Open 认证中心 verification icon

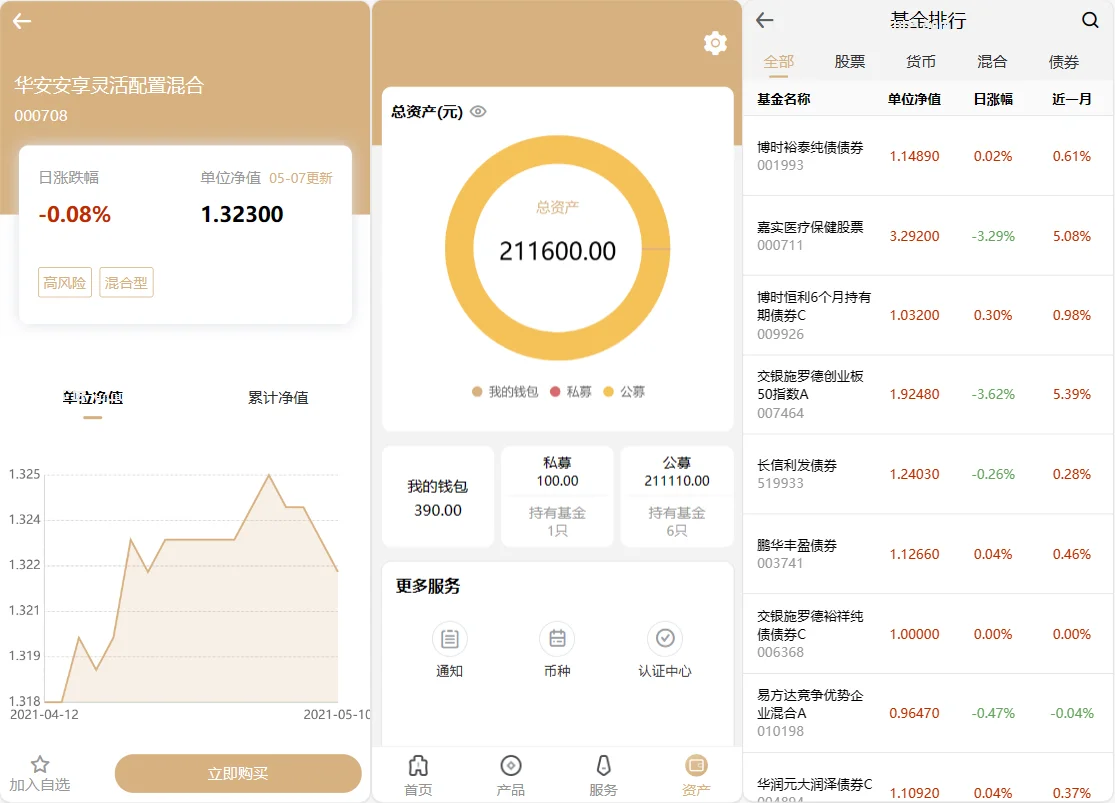(665, 639)
